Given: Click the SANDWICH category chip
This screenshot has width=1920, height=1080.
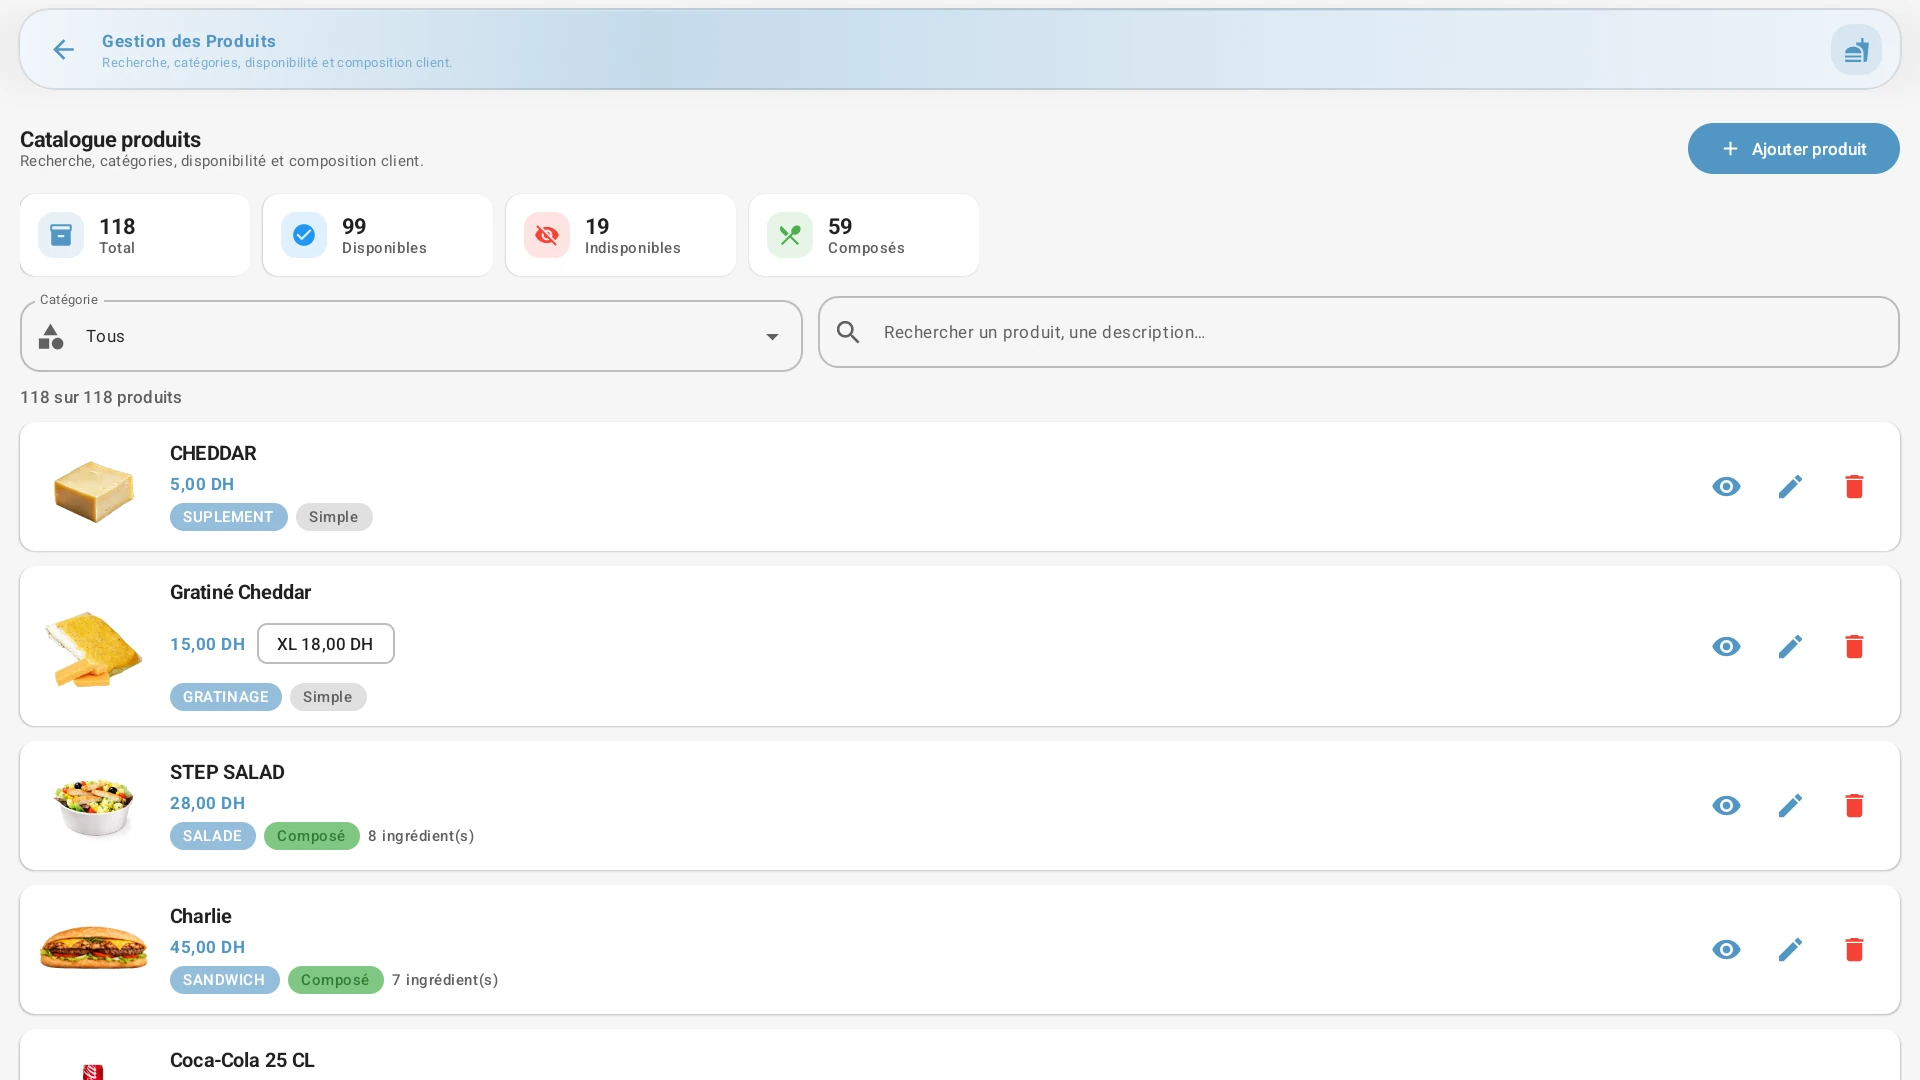Looking at the screenshot, I should click(x=225, y=980).
